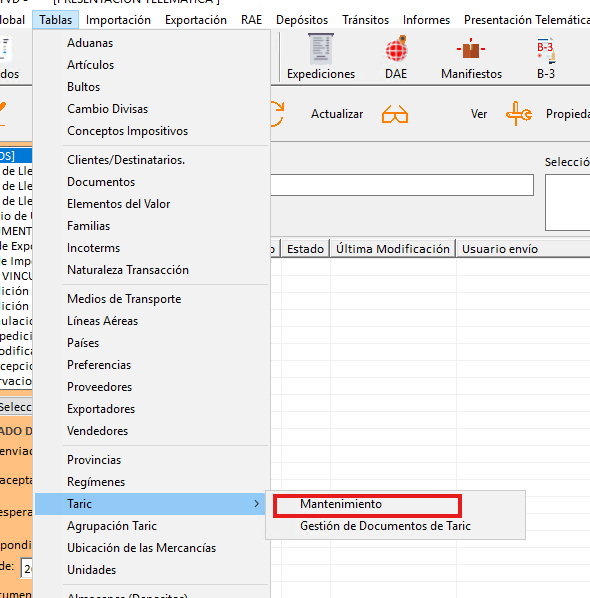Open the Tablas menu

pos(56,20)
